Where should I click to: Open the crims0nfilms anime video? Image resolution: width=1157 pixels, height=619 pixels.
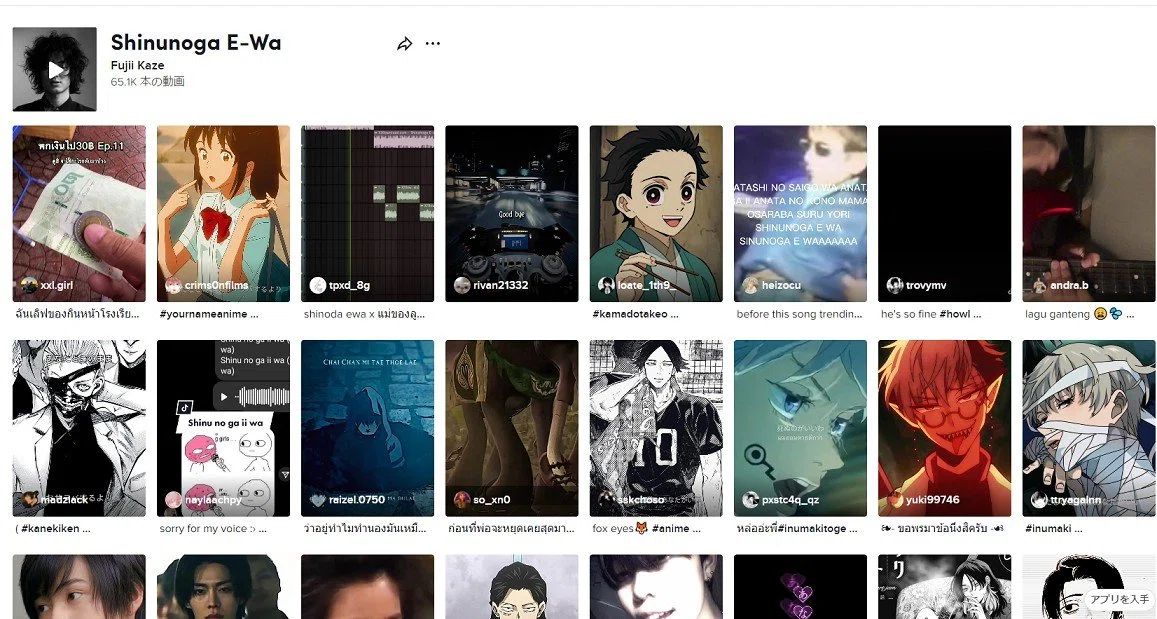click(224, 213)
